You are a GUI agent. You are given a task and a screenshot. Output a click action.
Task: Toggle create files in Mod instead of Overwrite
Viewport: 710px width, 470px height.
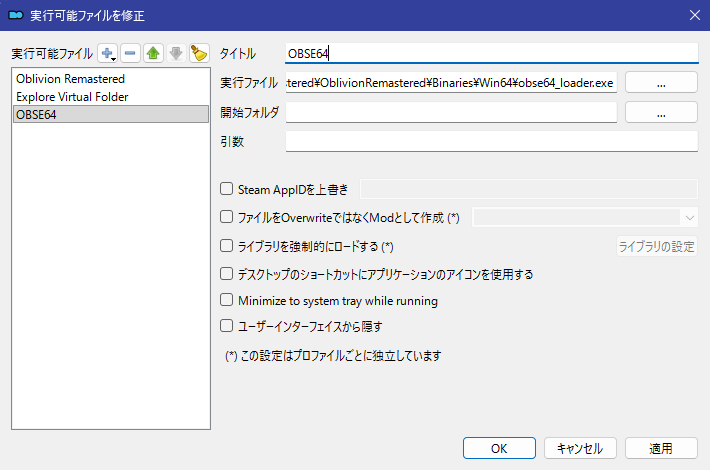pos(226,217)
